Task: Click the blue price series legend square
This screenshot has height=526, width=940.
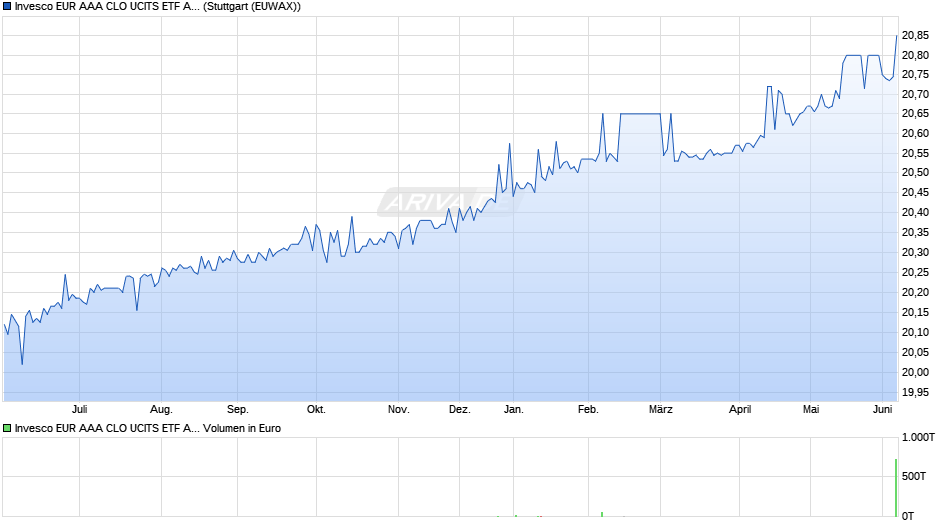Action: point(7,7)
